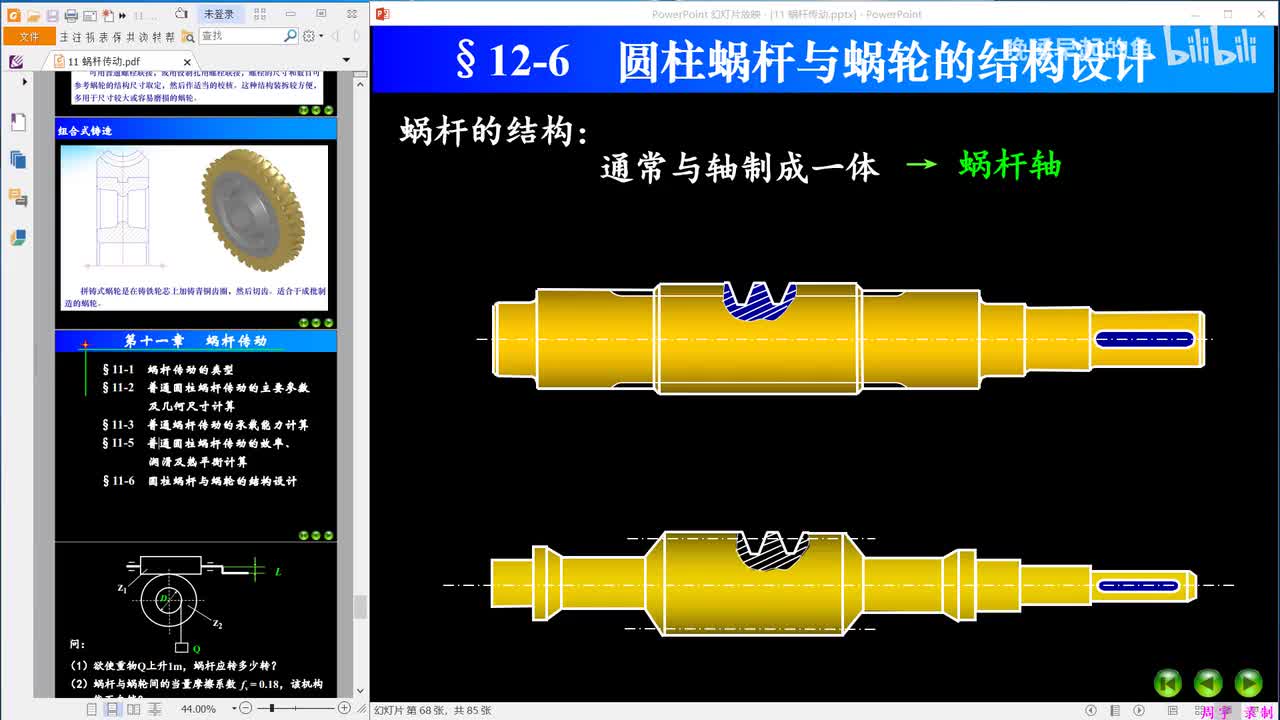This screenshot has width=1280, height=720.
Task: Click green previous-slide button on slideshow
Action: point(1208,683)
